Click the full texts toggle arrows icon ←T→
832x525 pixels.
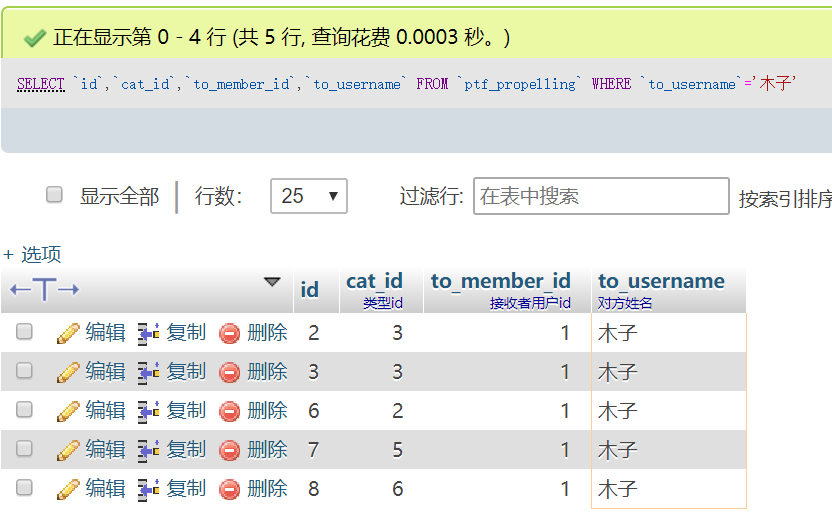pyautogui.click(x=45, y=290)
